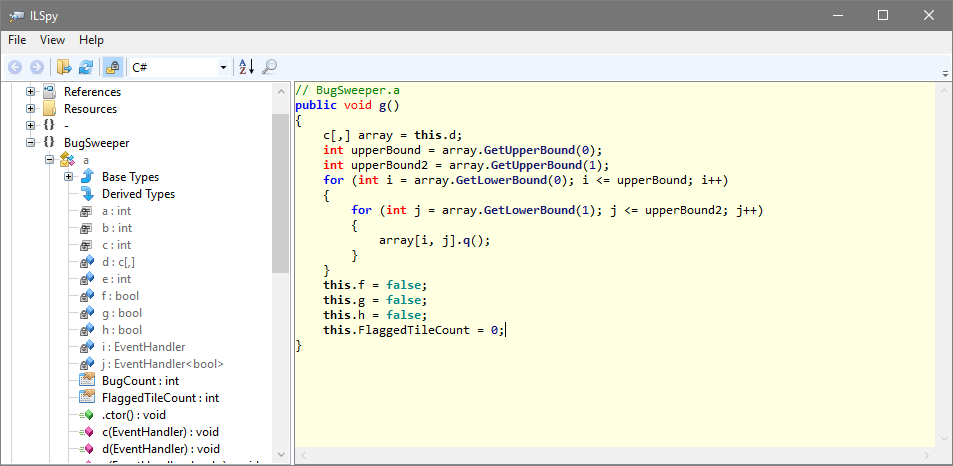The image size is (953, 466).
Task: Select field 'e : int'
Action: click(116, 279)
